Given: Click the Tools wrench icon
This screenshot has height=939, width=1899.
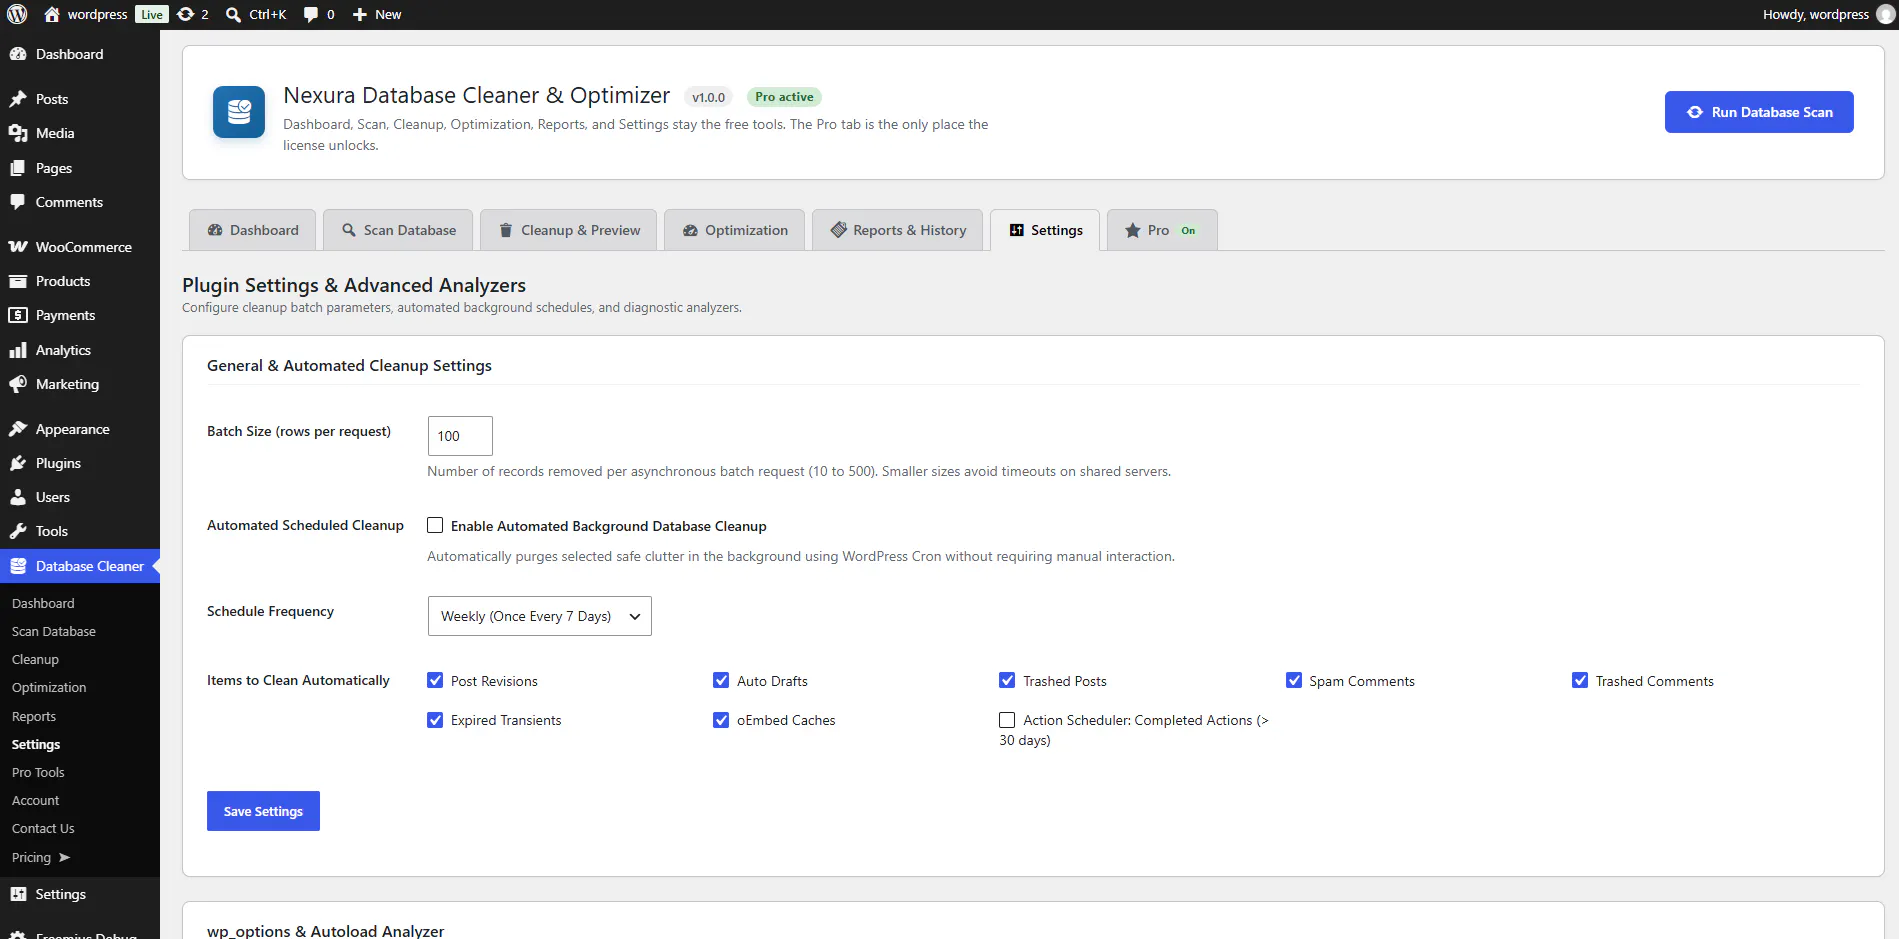Looking at the screenshot, I should pos(18,531).
